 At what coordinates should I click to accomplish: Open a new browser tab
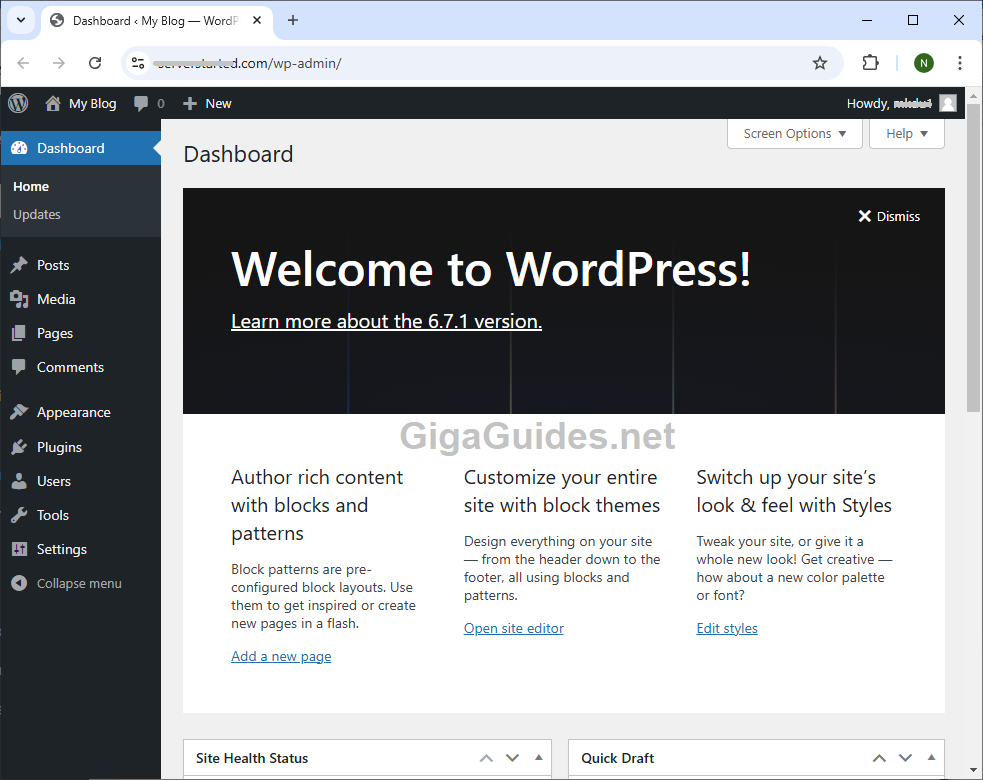coord(293,20)
